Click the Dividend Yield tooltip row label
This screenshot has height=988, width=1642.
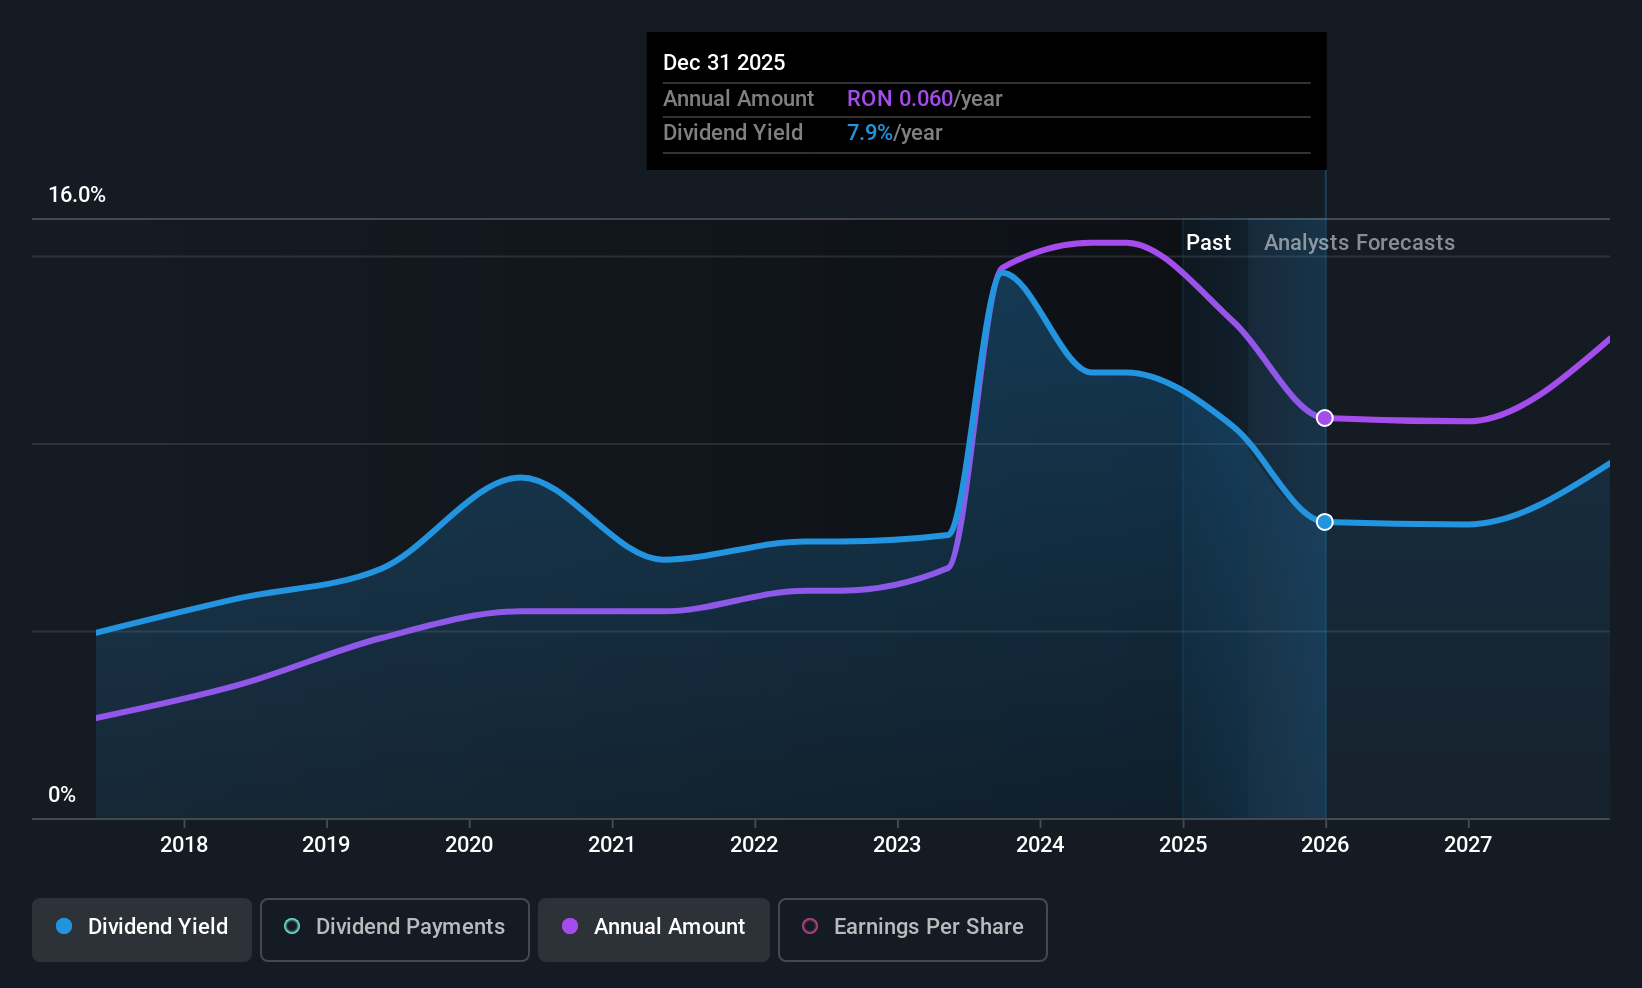coord(733,133)
